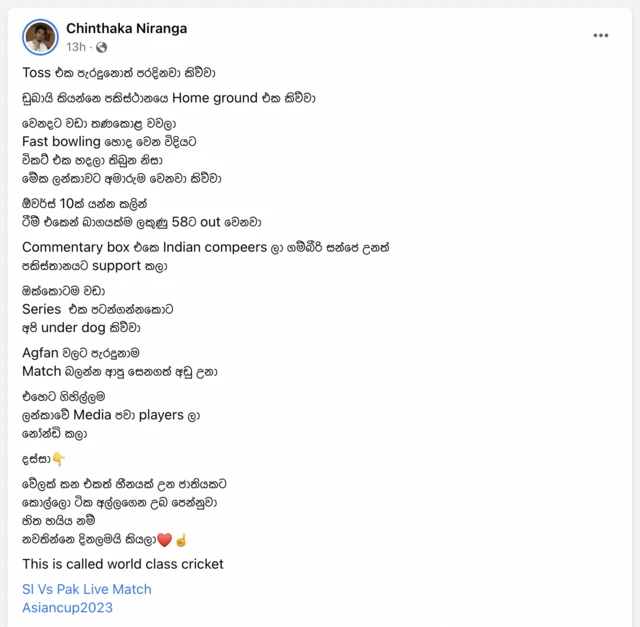Click the globe public privacy icon
The width and height of the screenshot is (640, 627).
[101, 47]
